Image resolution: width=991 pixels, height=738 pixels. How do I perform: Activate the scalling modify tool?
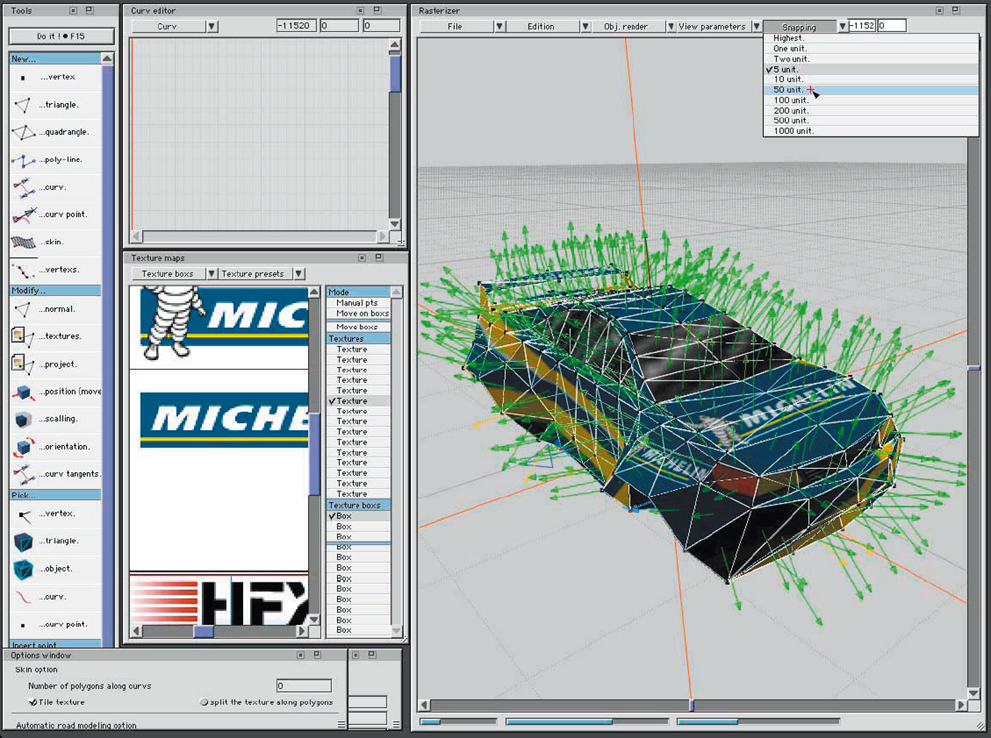pyautogui.click(x=23, y=419)
